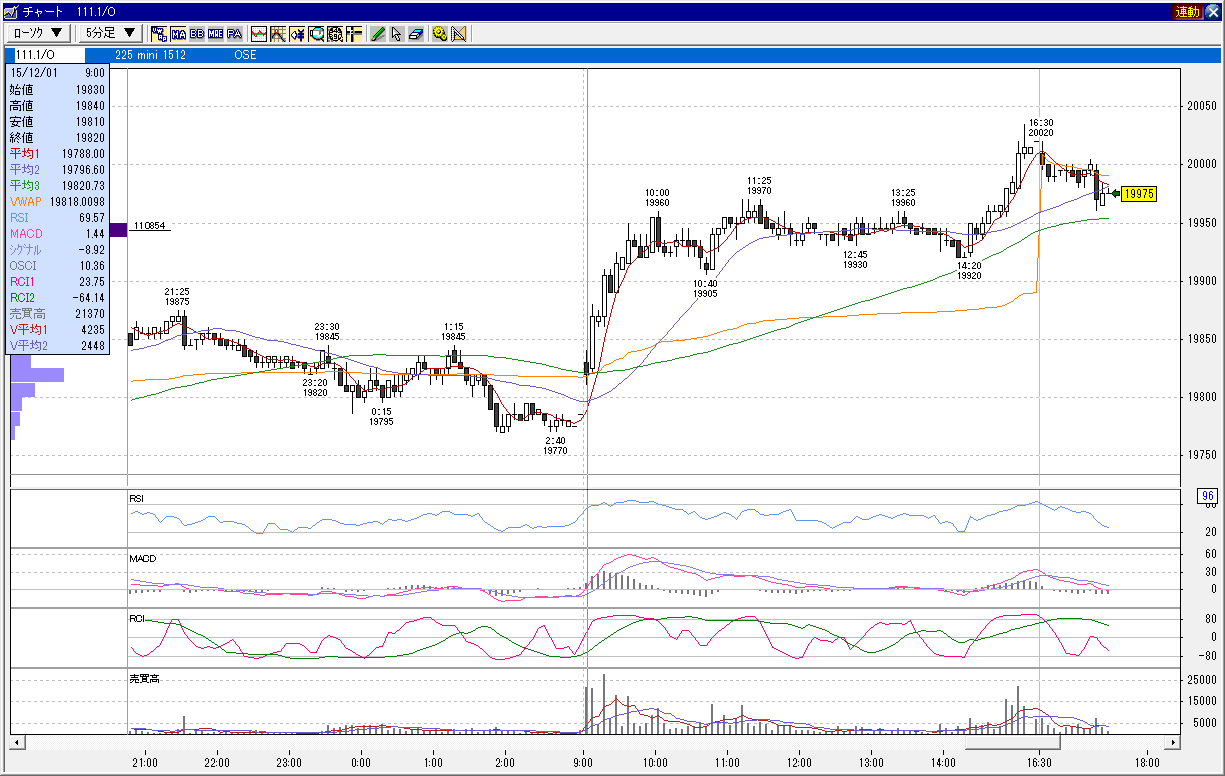Toggle the PA indicator icon

(234, 33)
